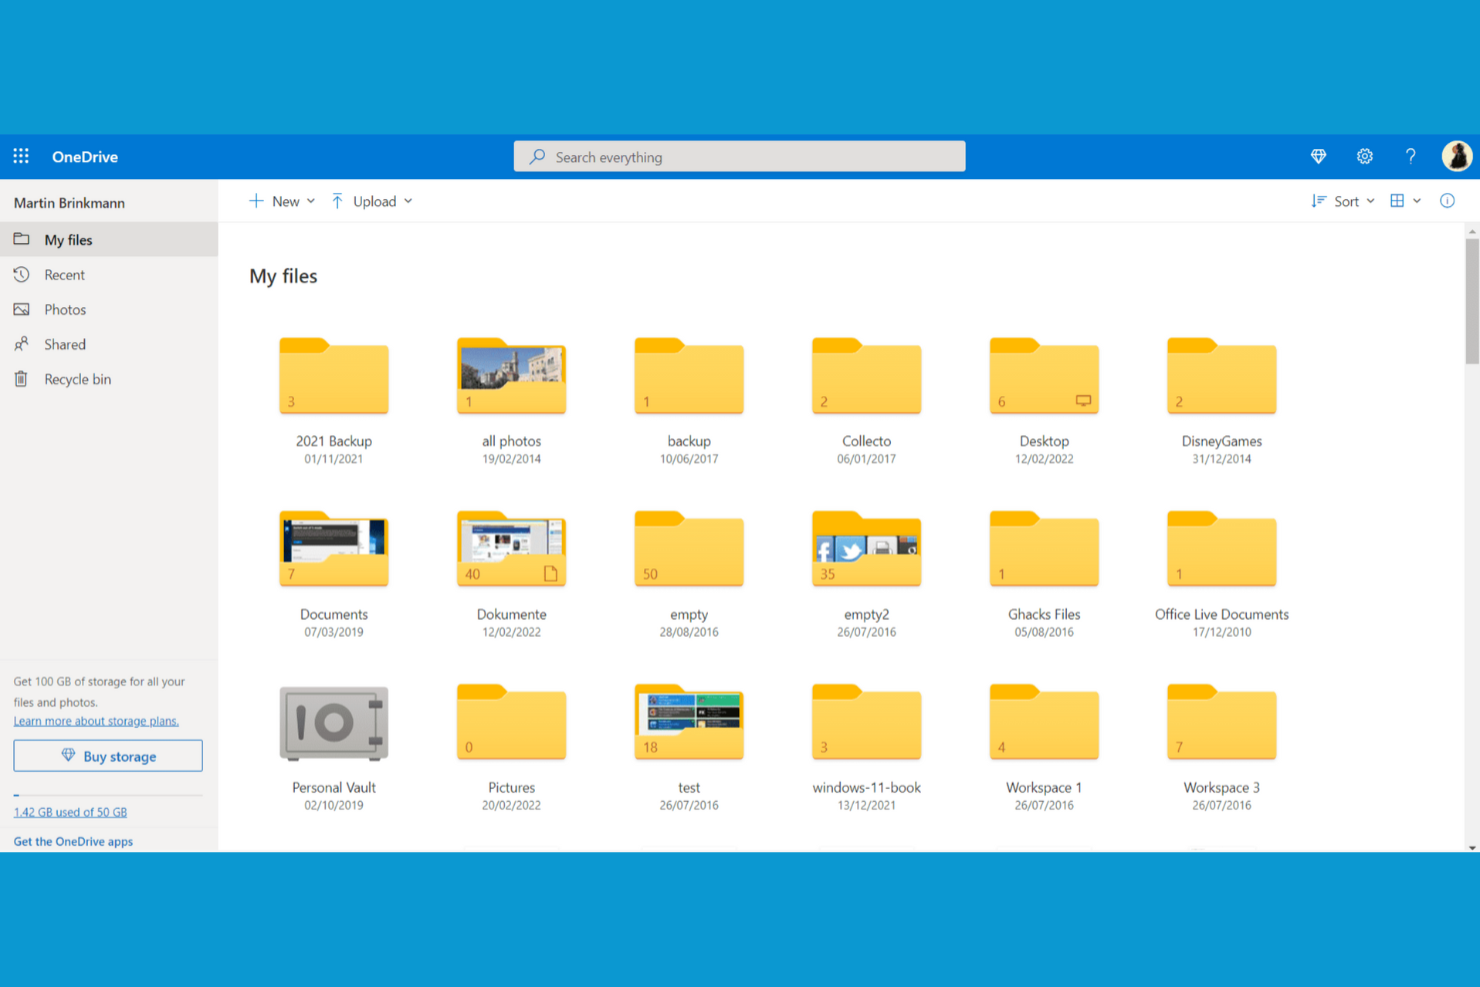This screenshot has height=987, width=1480.
Task: Select My files in sidebar
Action: (109, 240)
